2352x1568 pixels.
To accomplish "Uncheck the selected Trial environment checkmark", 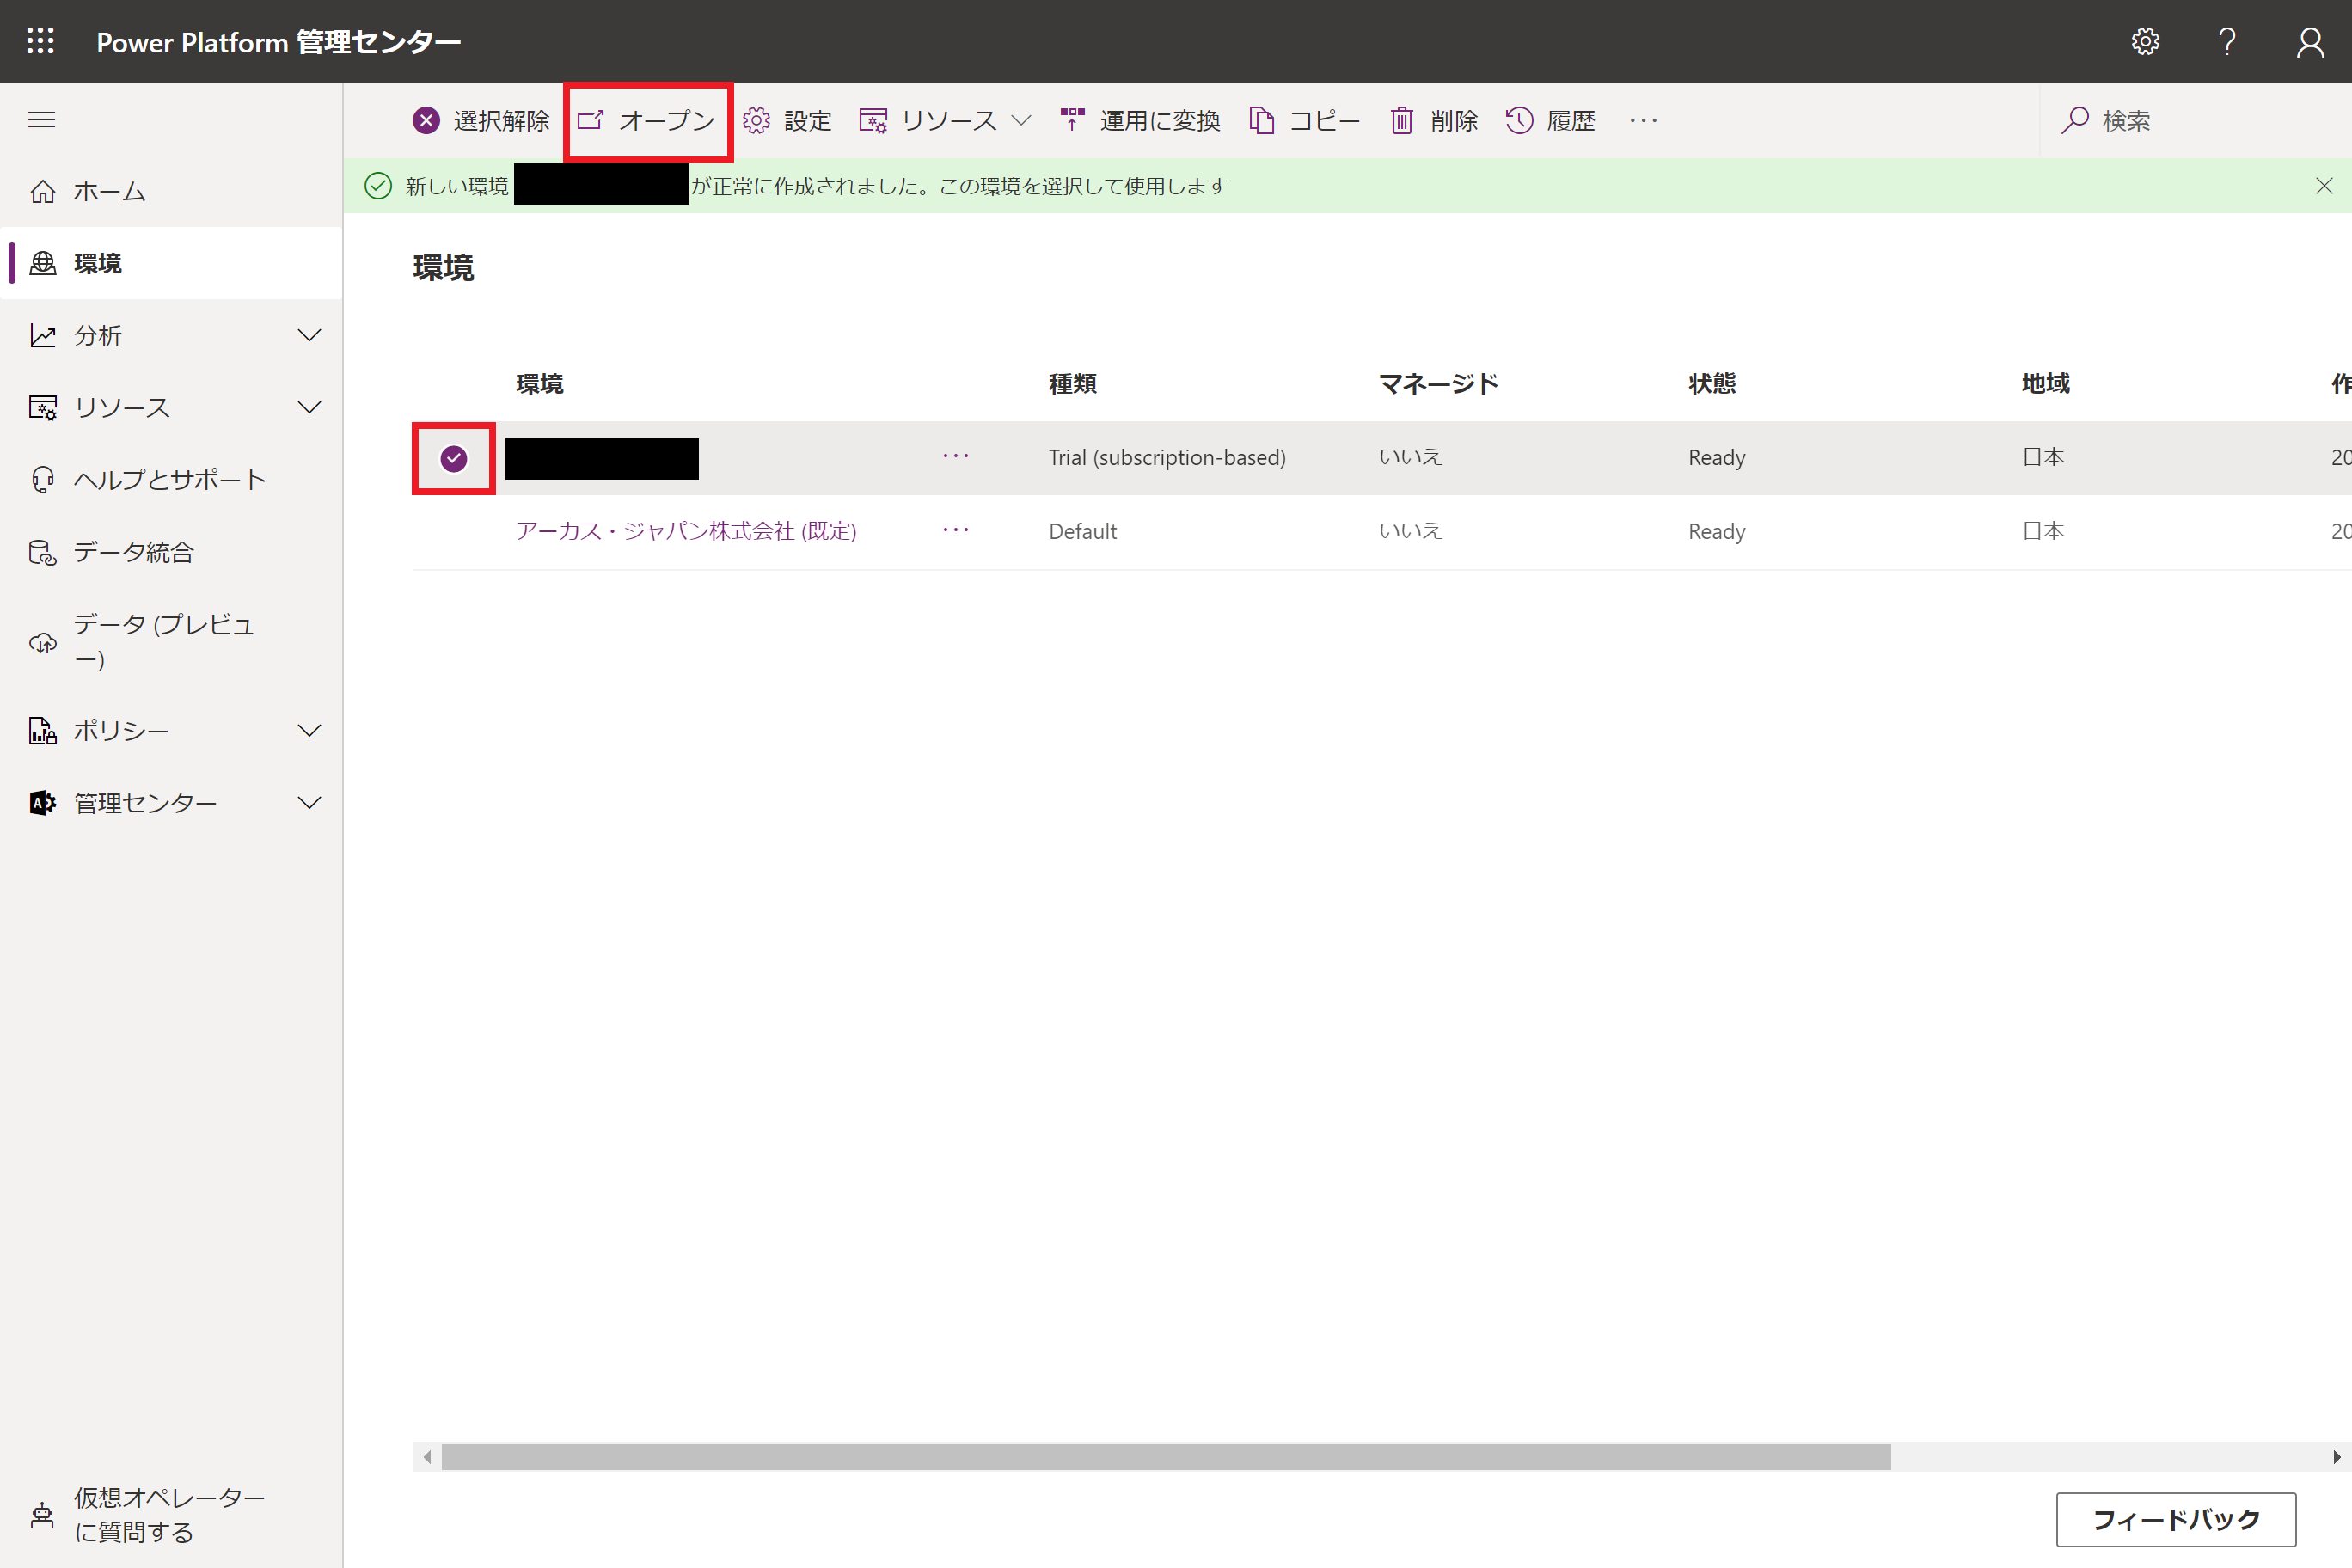I will coord(454,458).
